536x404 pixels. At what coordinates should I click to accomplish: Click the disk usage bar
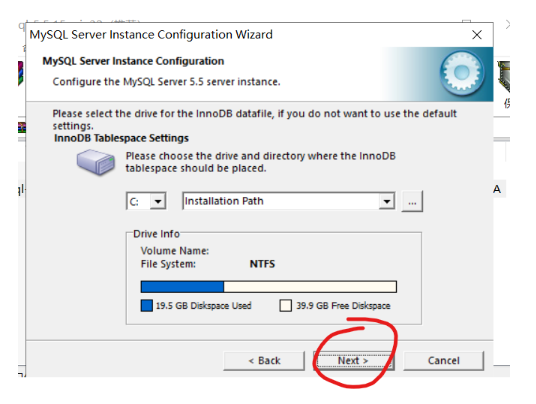[x=269, y=287]
